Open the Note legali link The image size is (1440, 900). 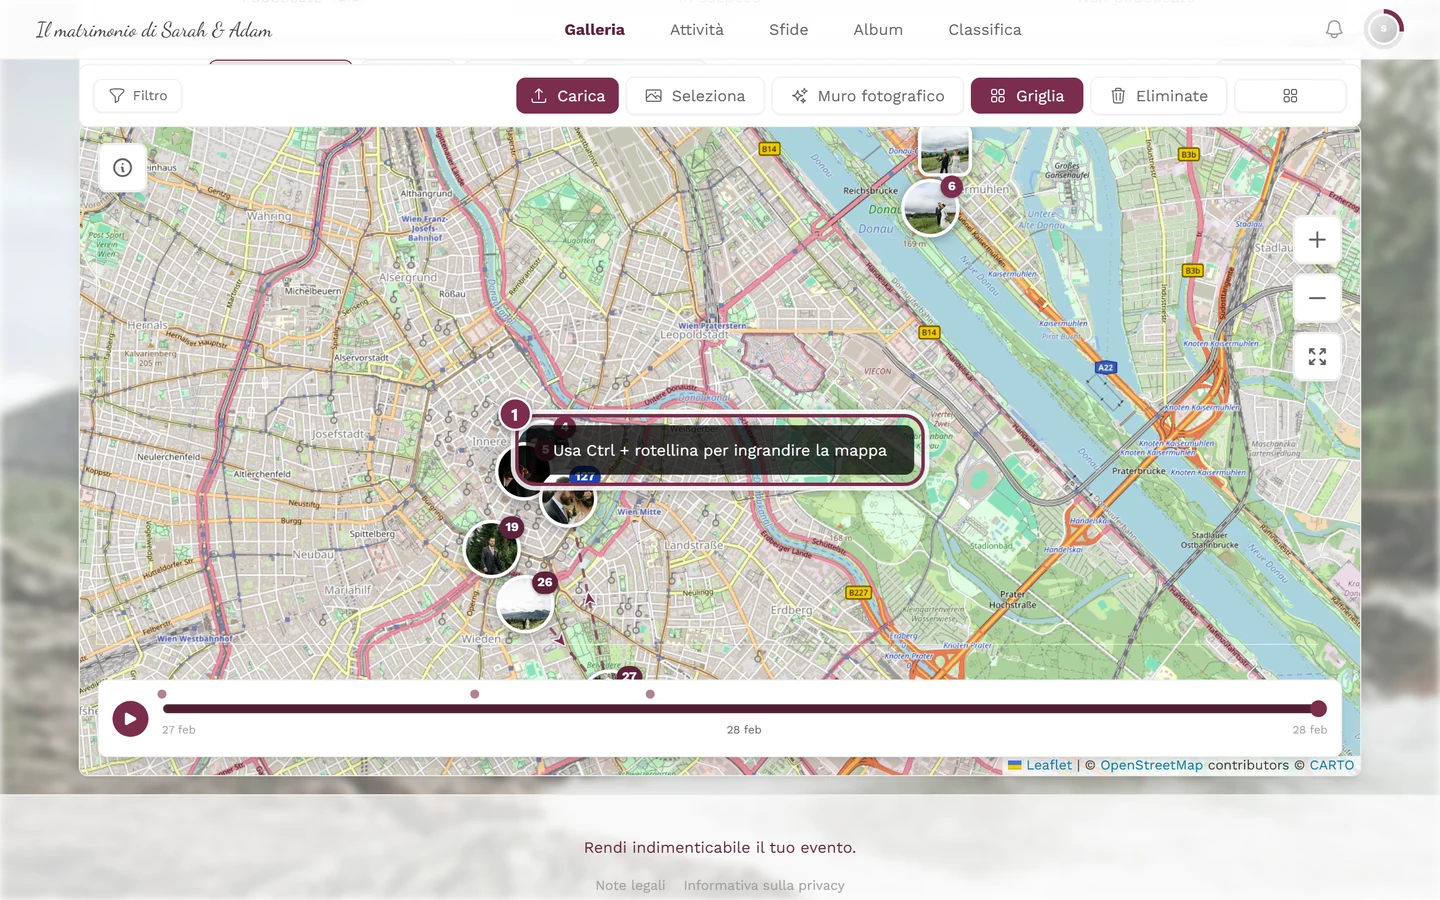coord(630,885)
